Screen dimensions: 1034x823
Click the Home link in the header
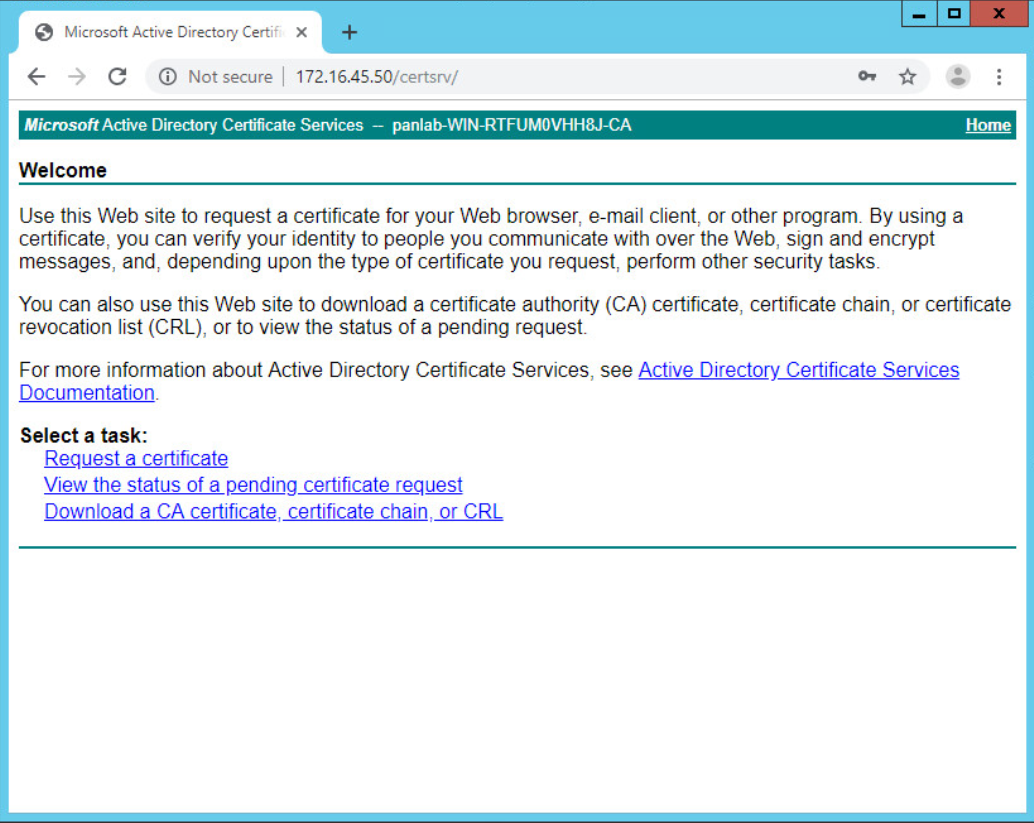click(x=988, y=125)
